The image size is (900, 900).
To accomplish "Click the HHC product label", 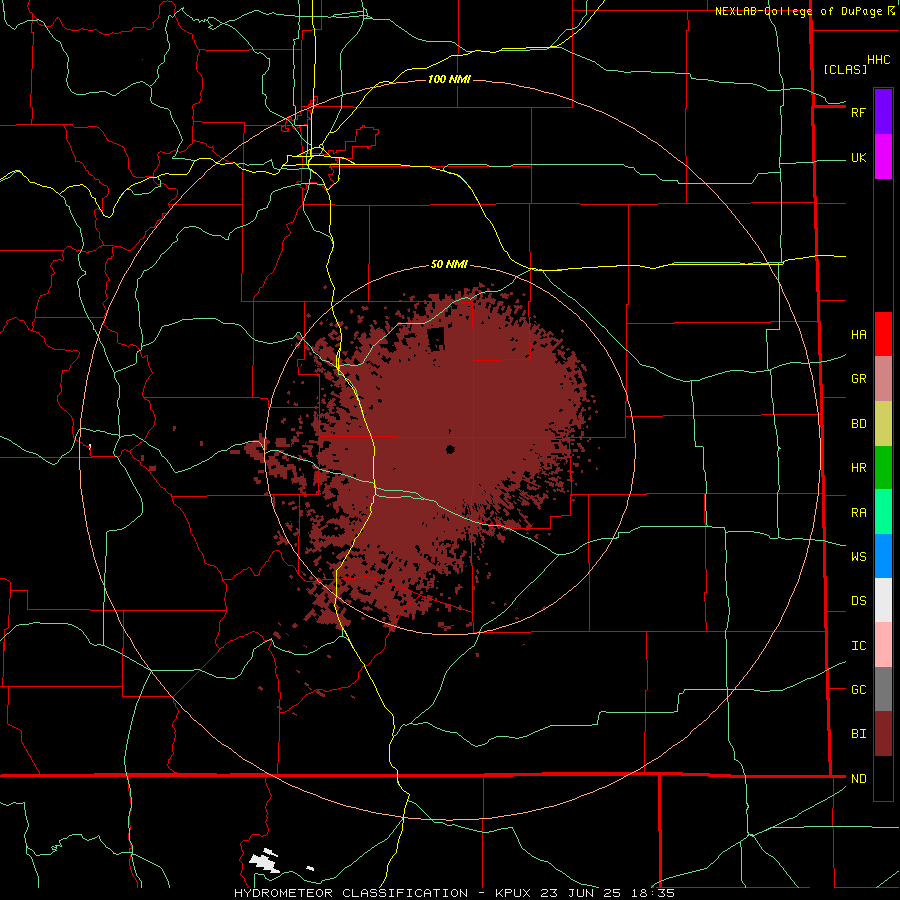I will click(x=878, y=60).
